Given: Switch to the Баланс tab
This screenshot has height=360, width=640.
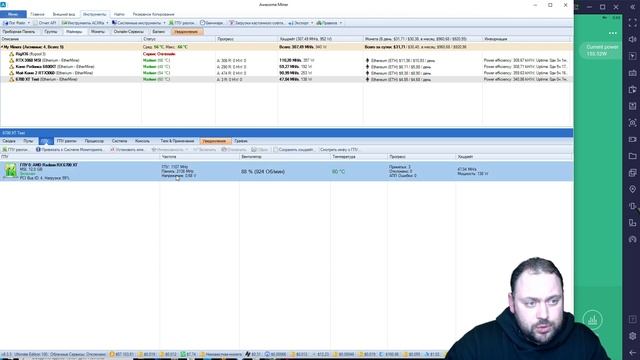Looking at the screenshot, I should [x=159, y=31].
